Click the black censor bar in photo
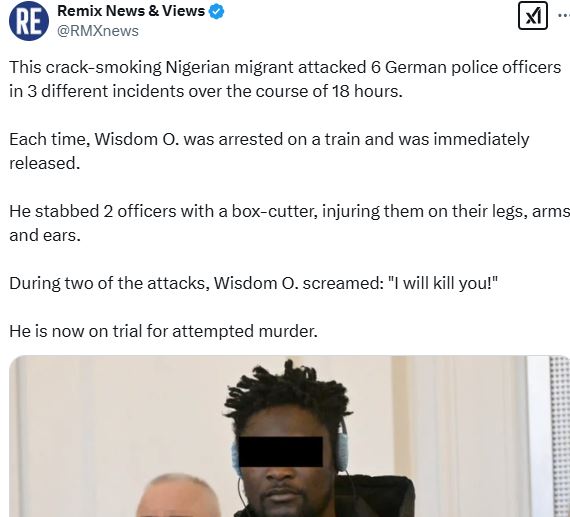Viewport: 570px width, 517px height. (x=280, y=452)
